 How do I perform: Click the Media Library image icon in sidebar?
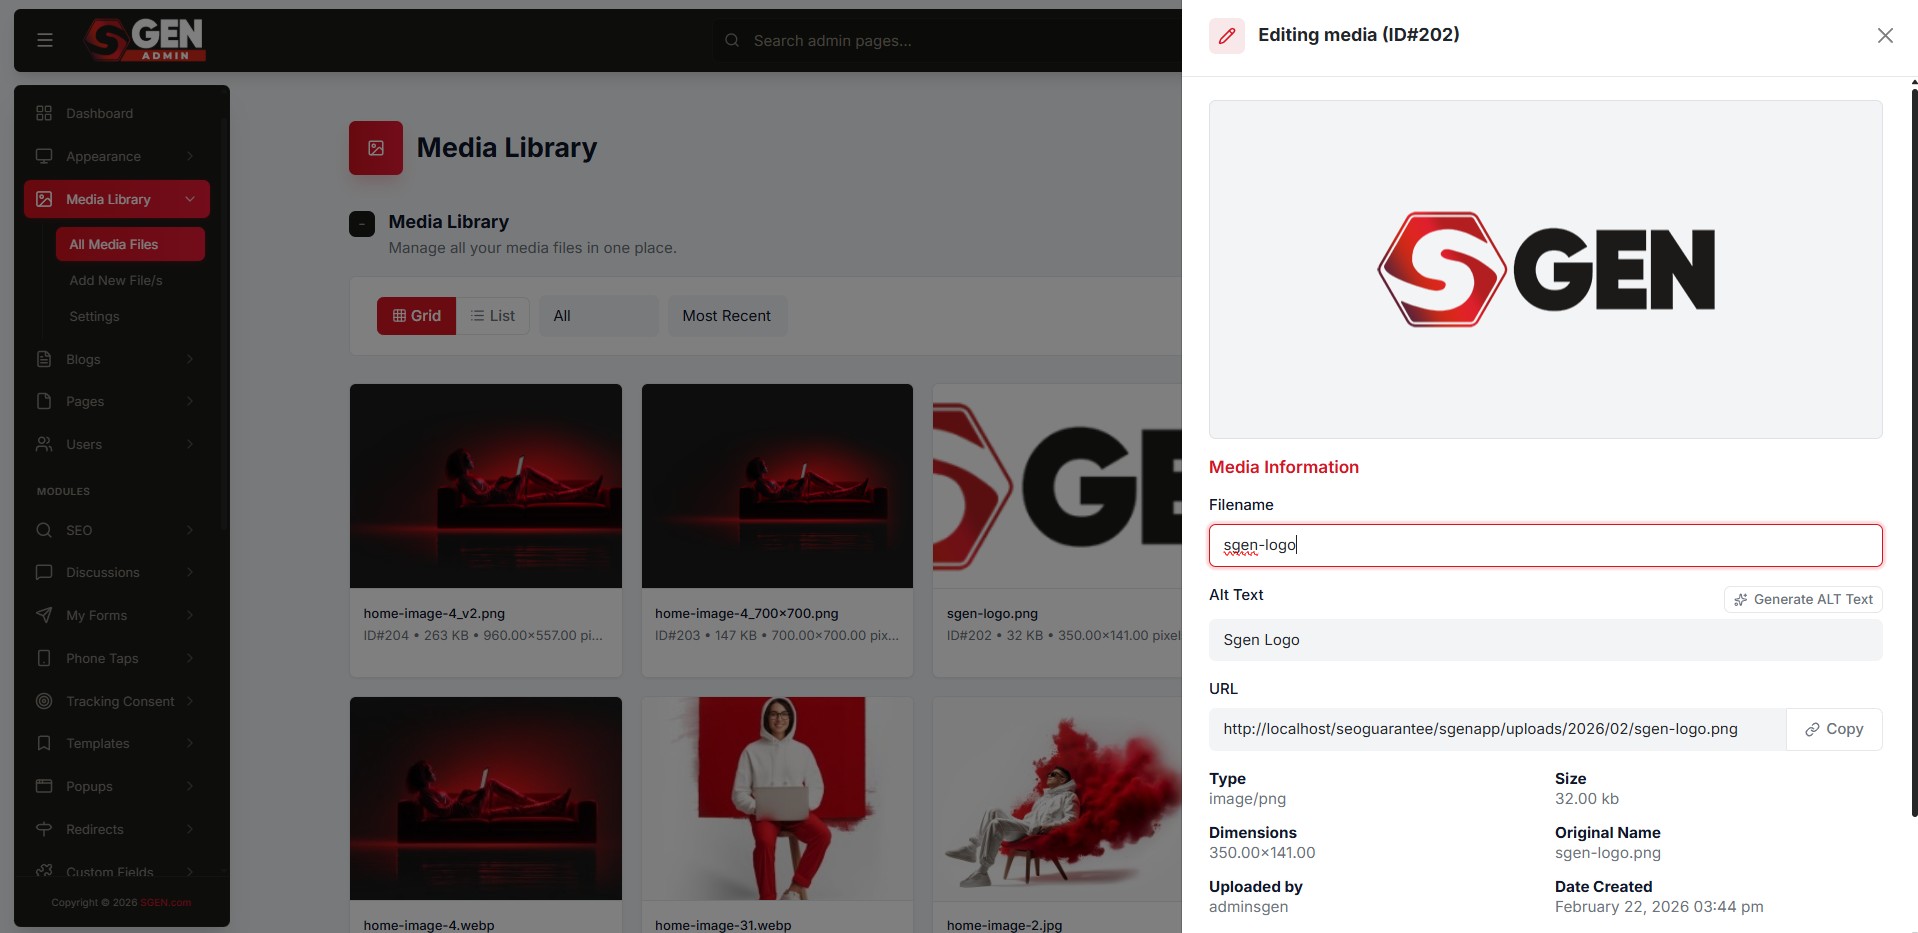click(x=44, y=199)
